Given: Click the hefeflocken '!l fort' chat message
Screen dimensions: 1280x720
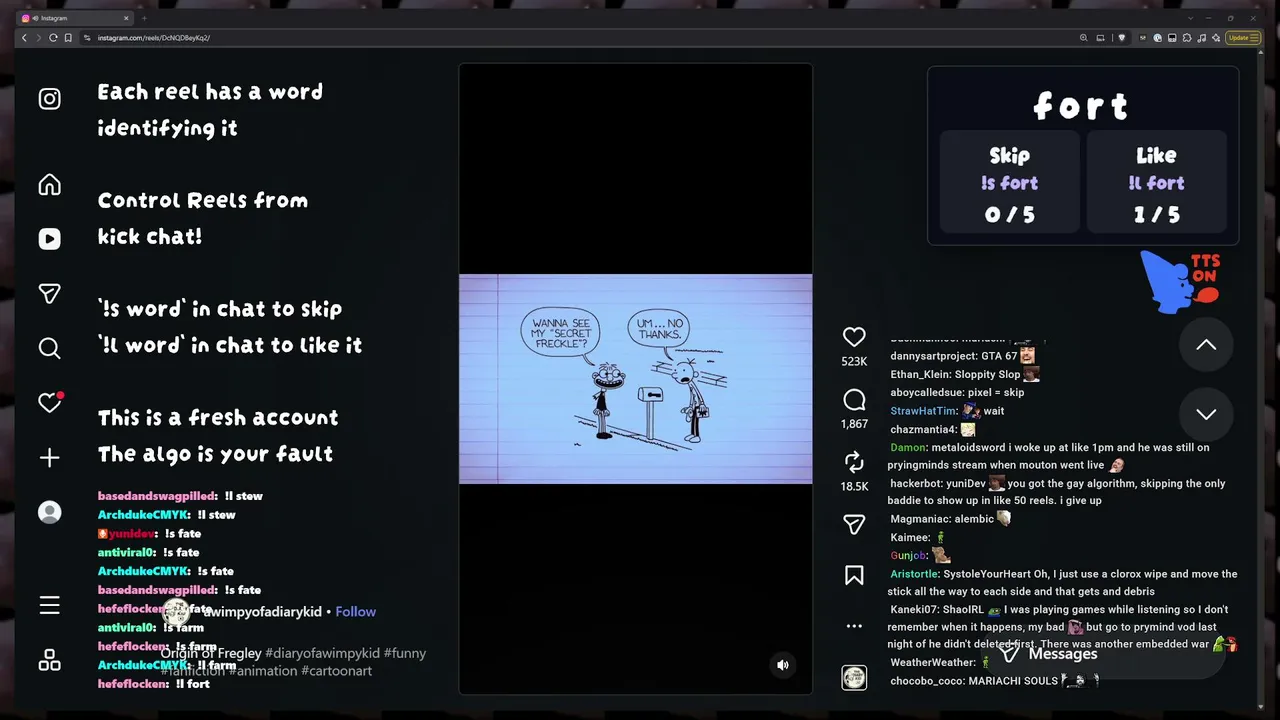Looking at the screenshot, I should 154,684.
